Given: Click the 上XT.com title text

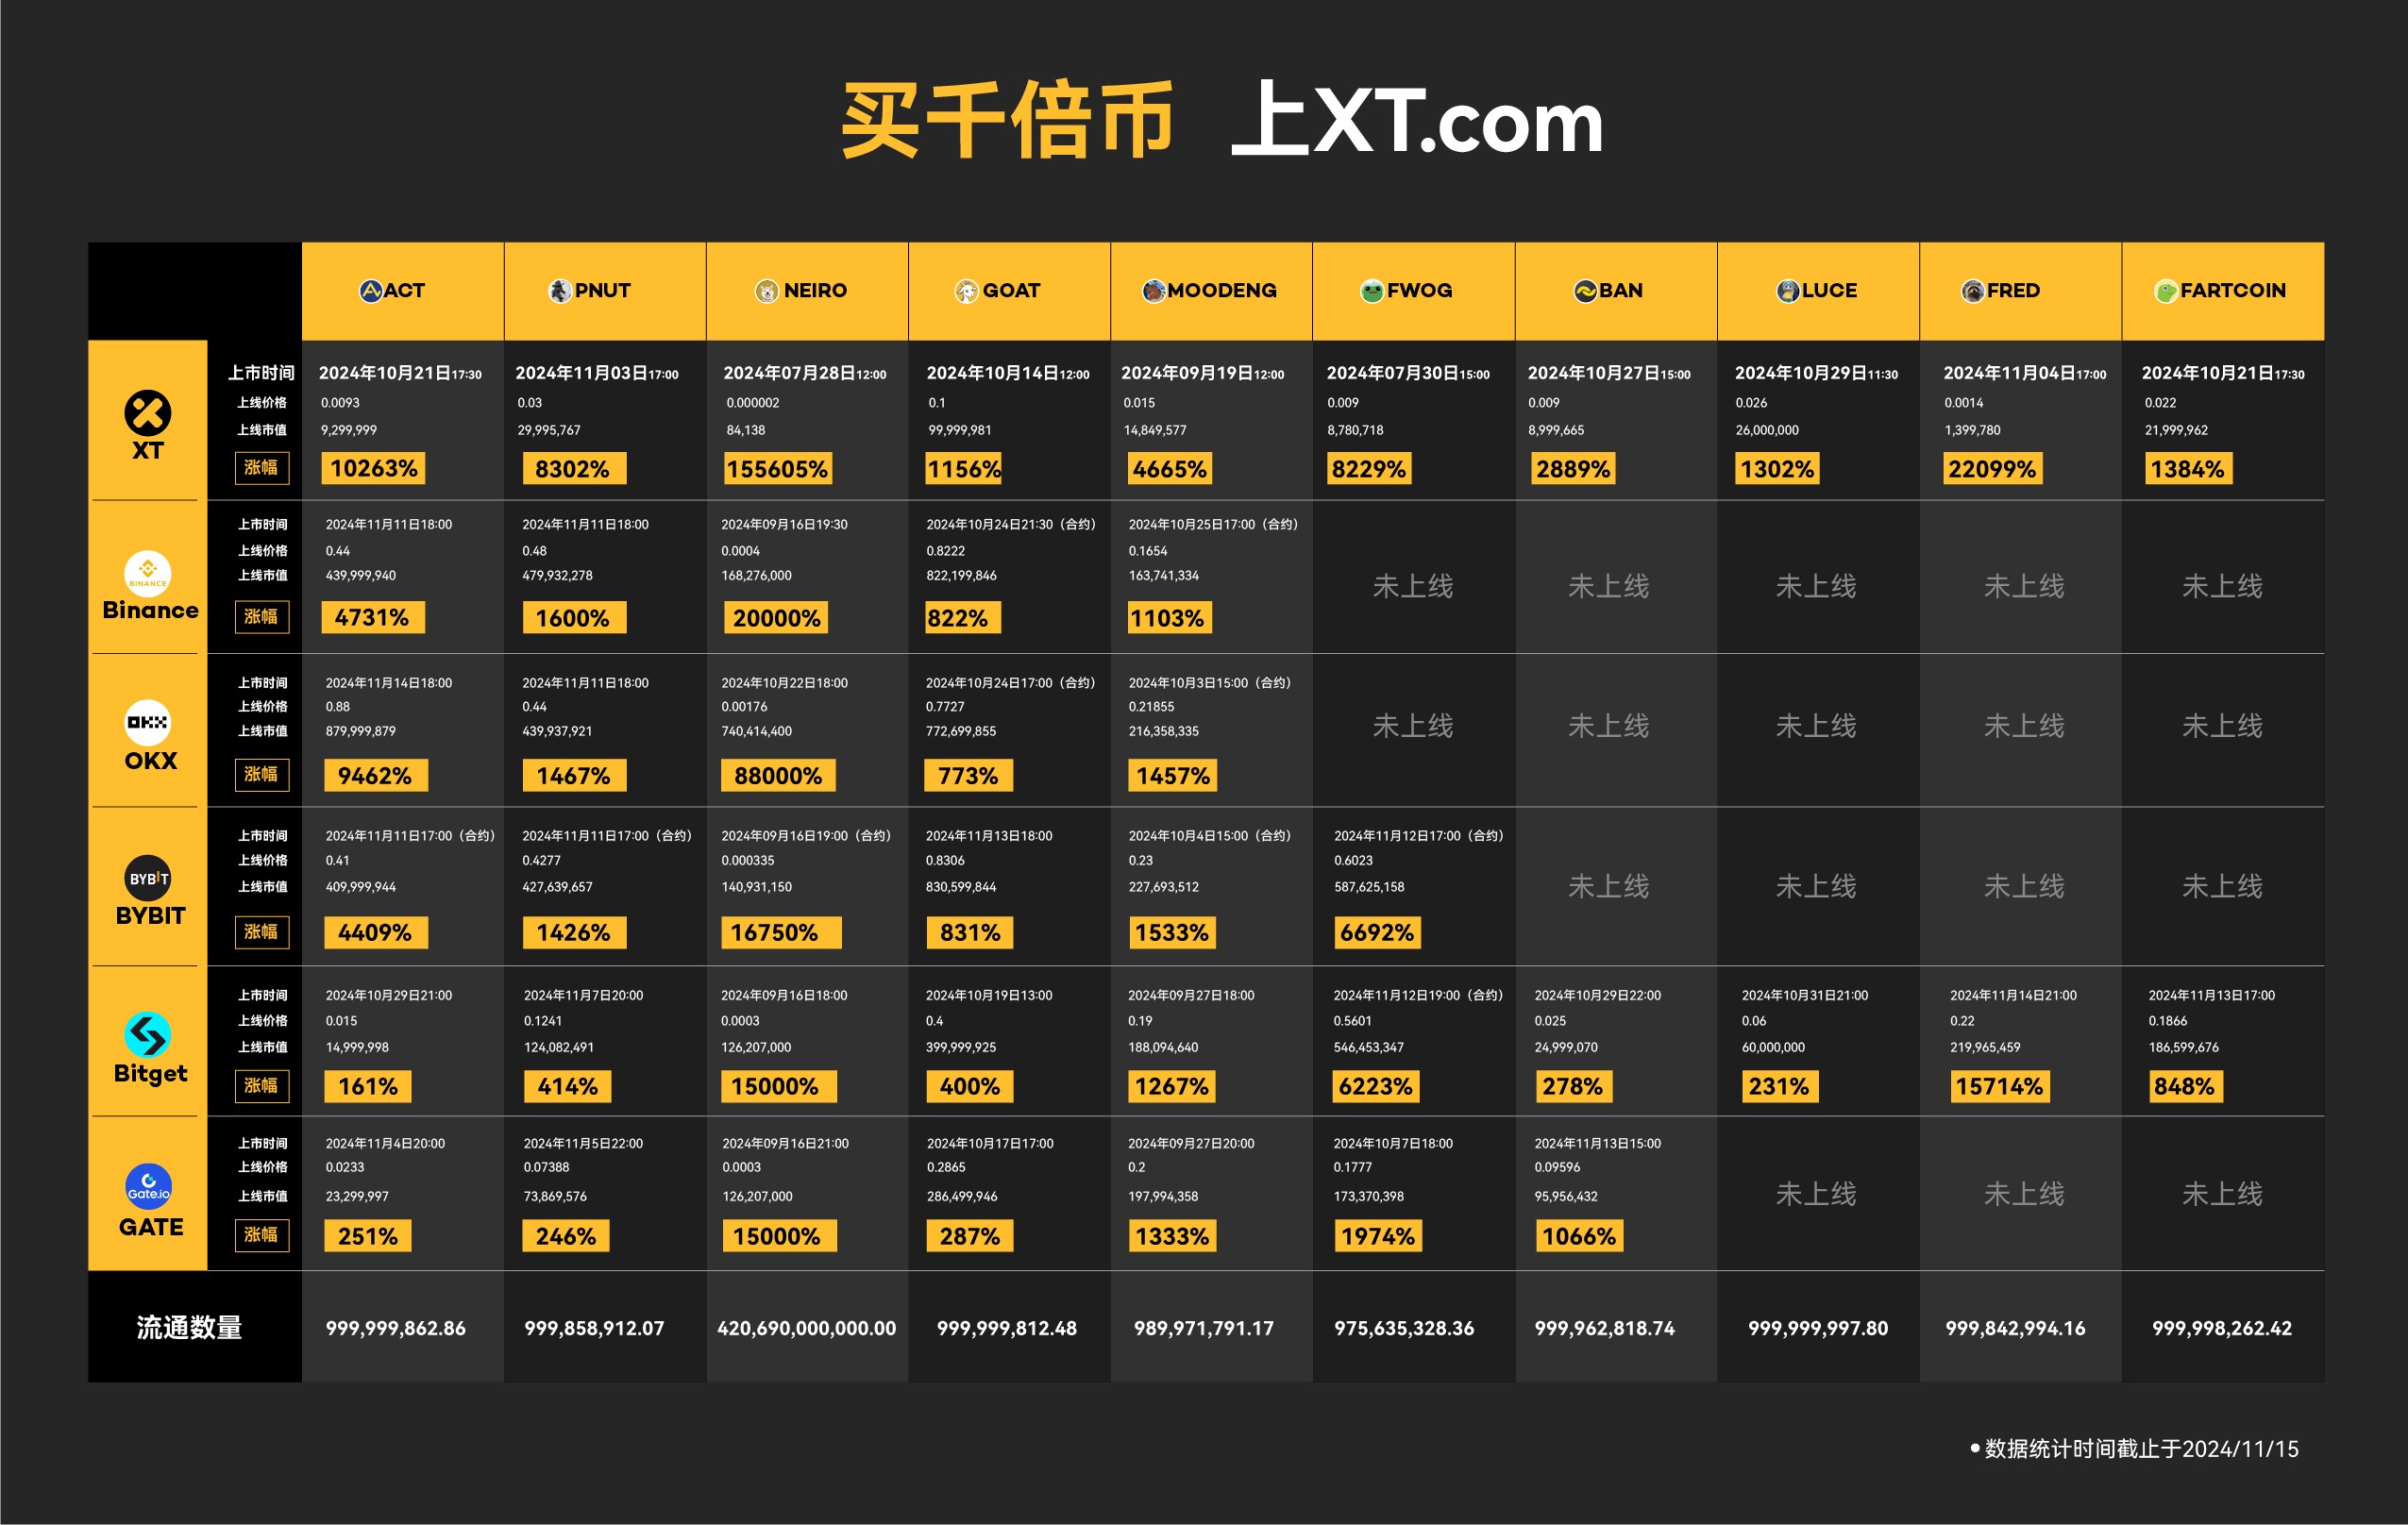Looking at the screenshot, I should [x=1416, y=122].
